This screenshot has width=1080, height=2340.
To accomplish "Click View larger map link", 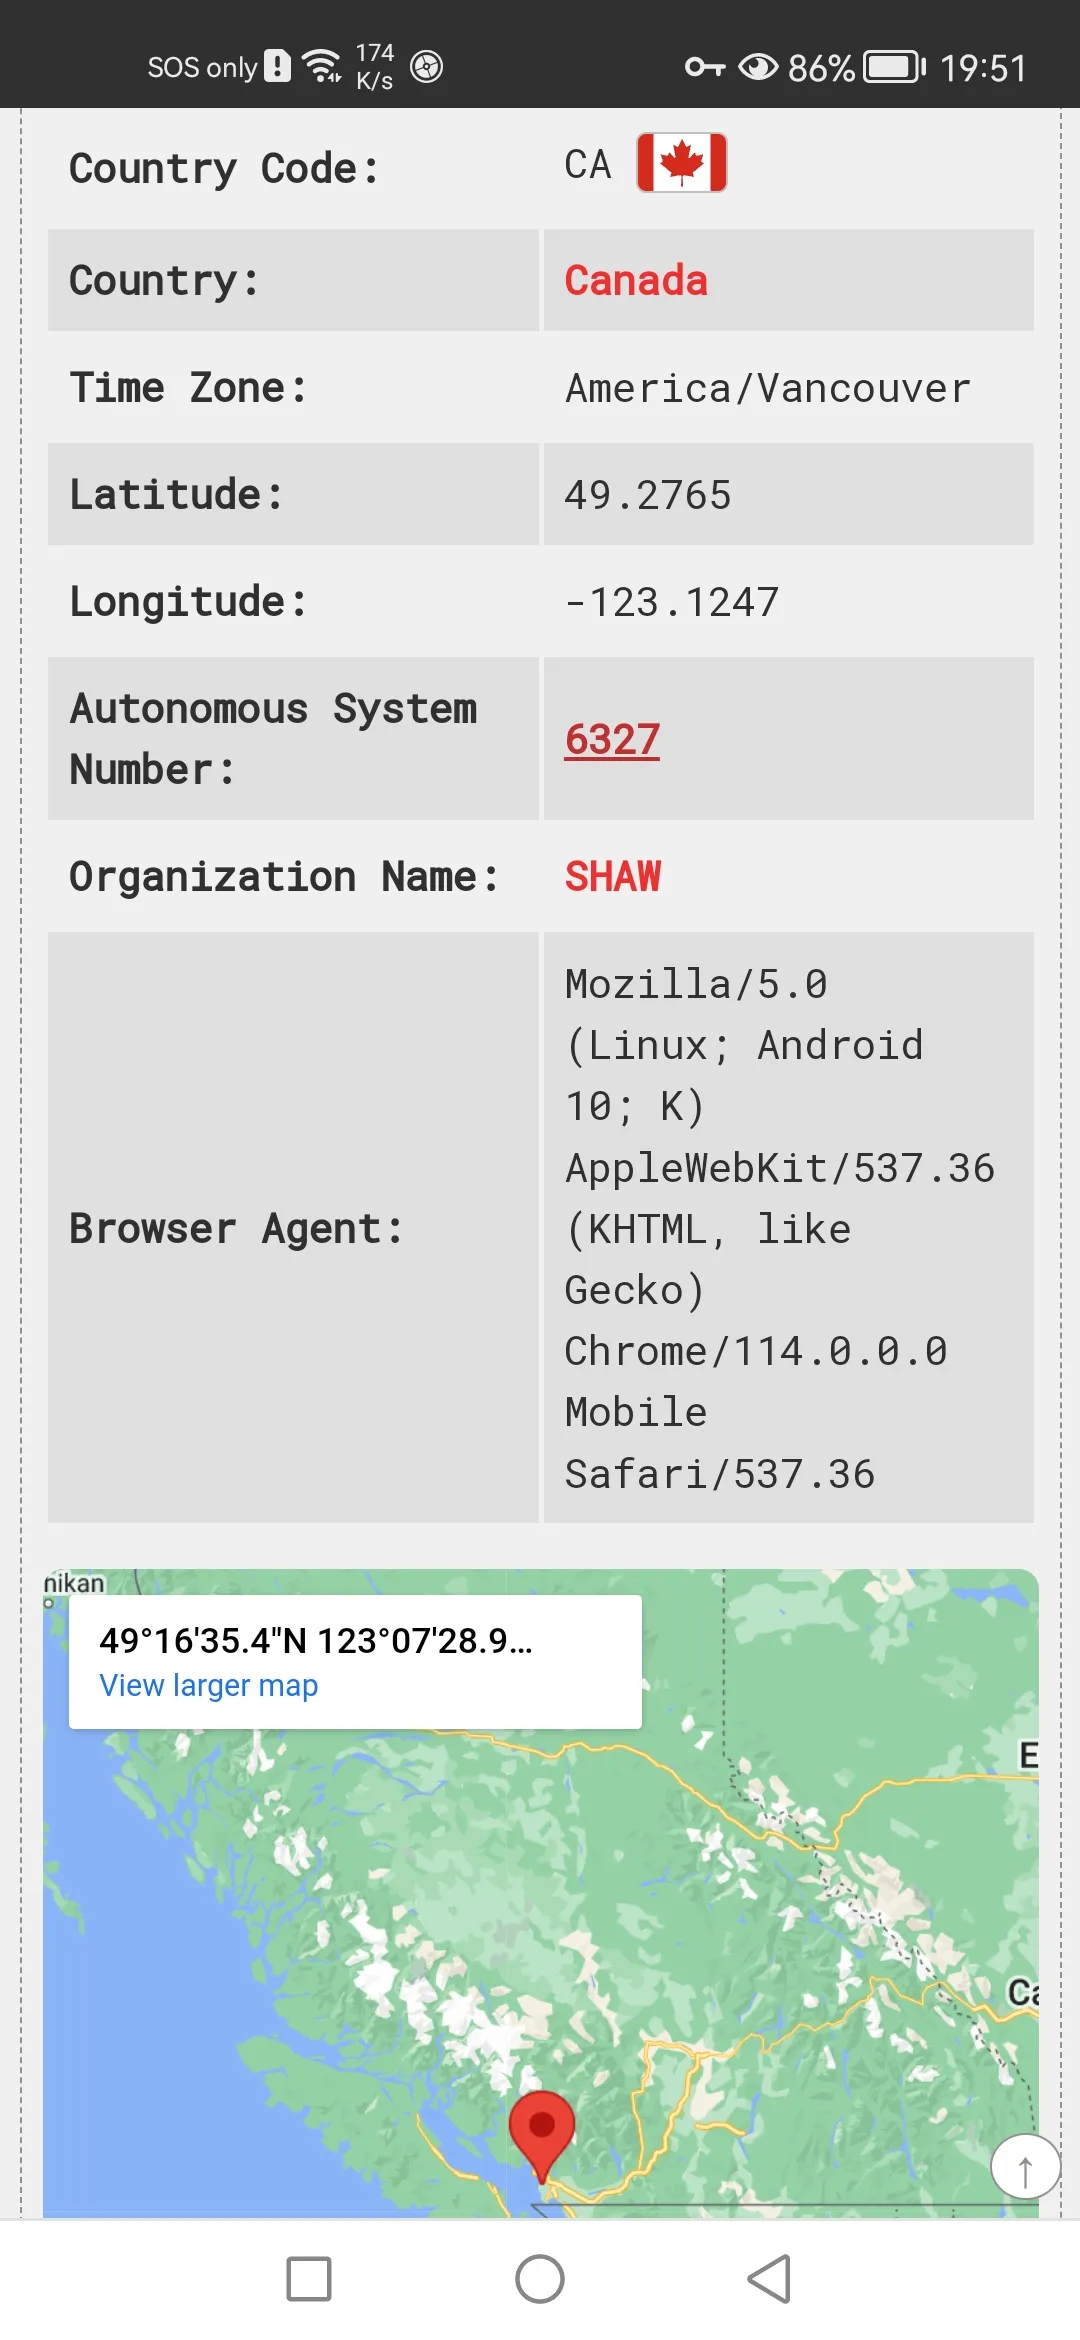I will (x=209, y=1686).
